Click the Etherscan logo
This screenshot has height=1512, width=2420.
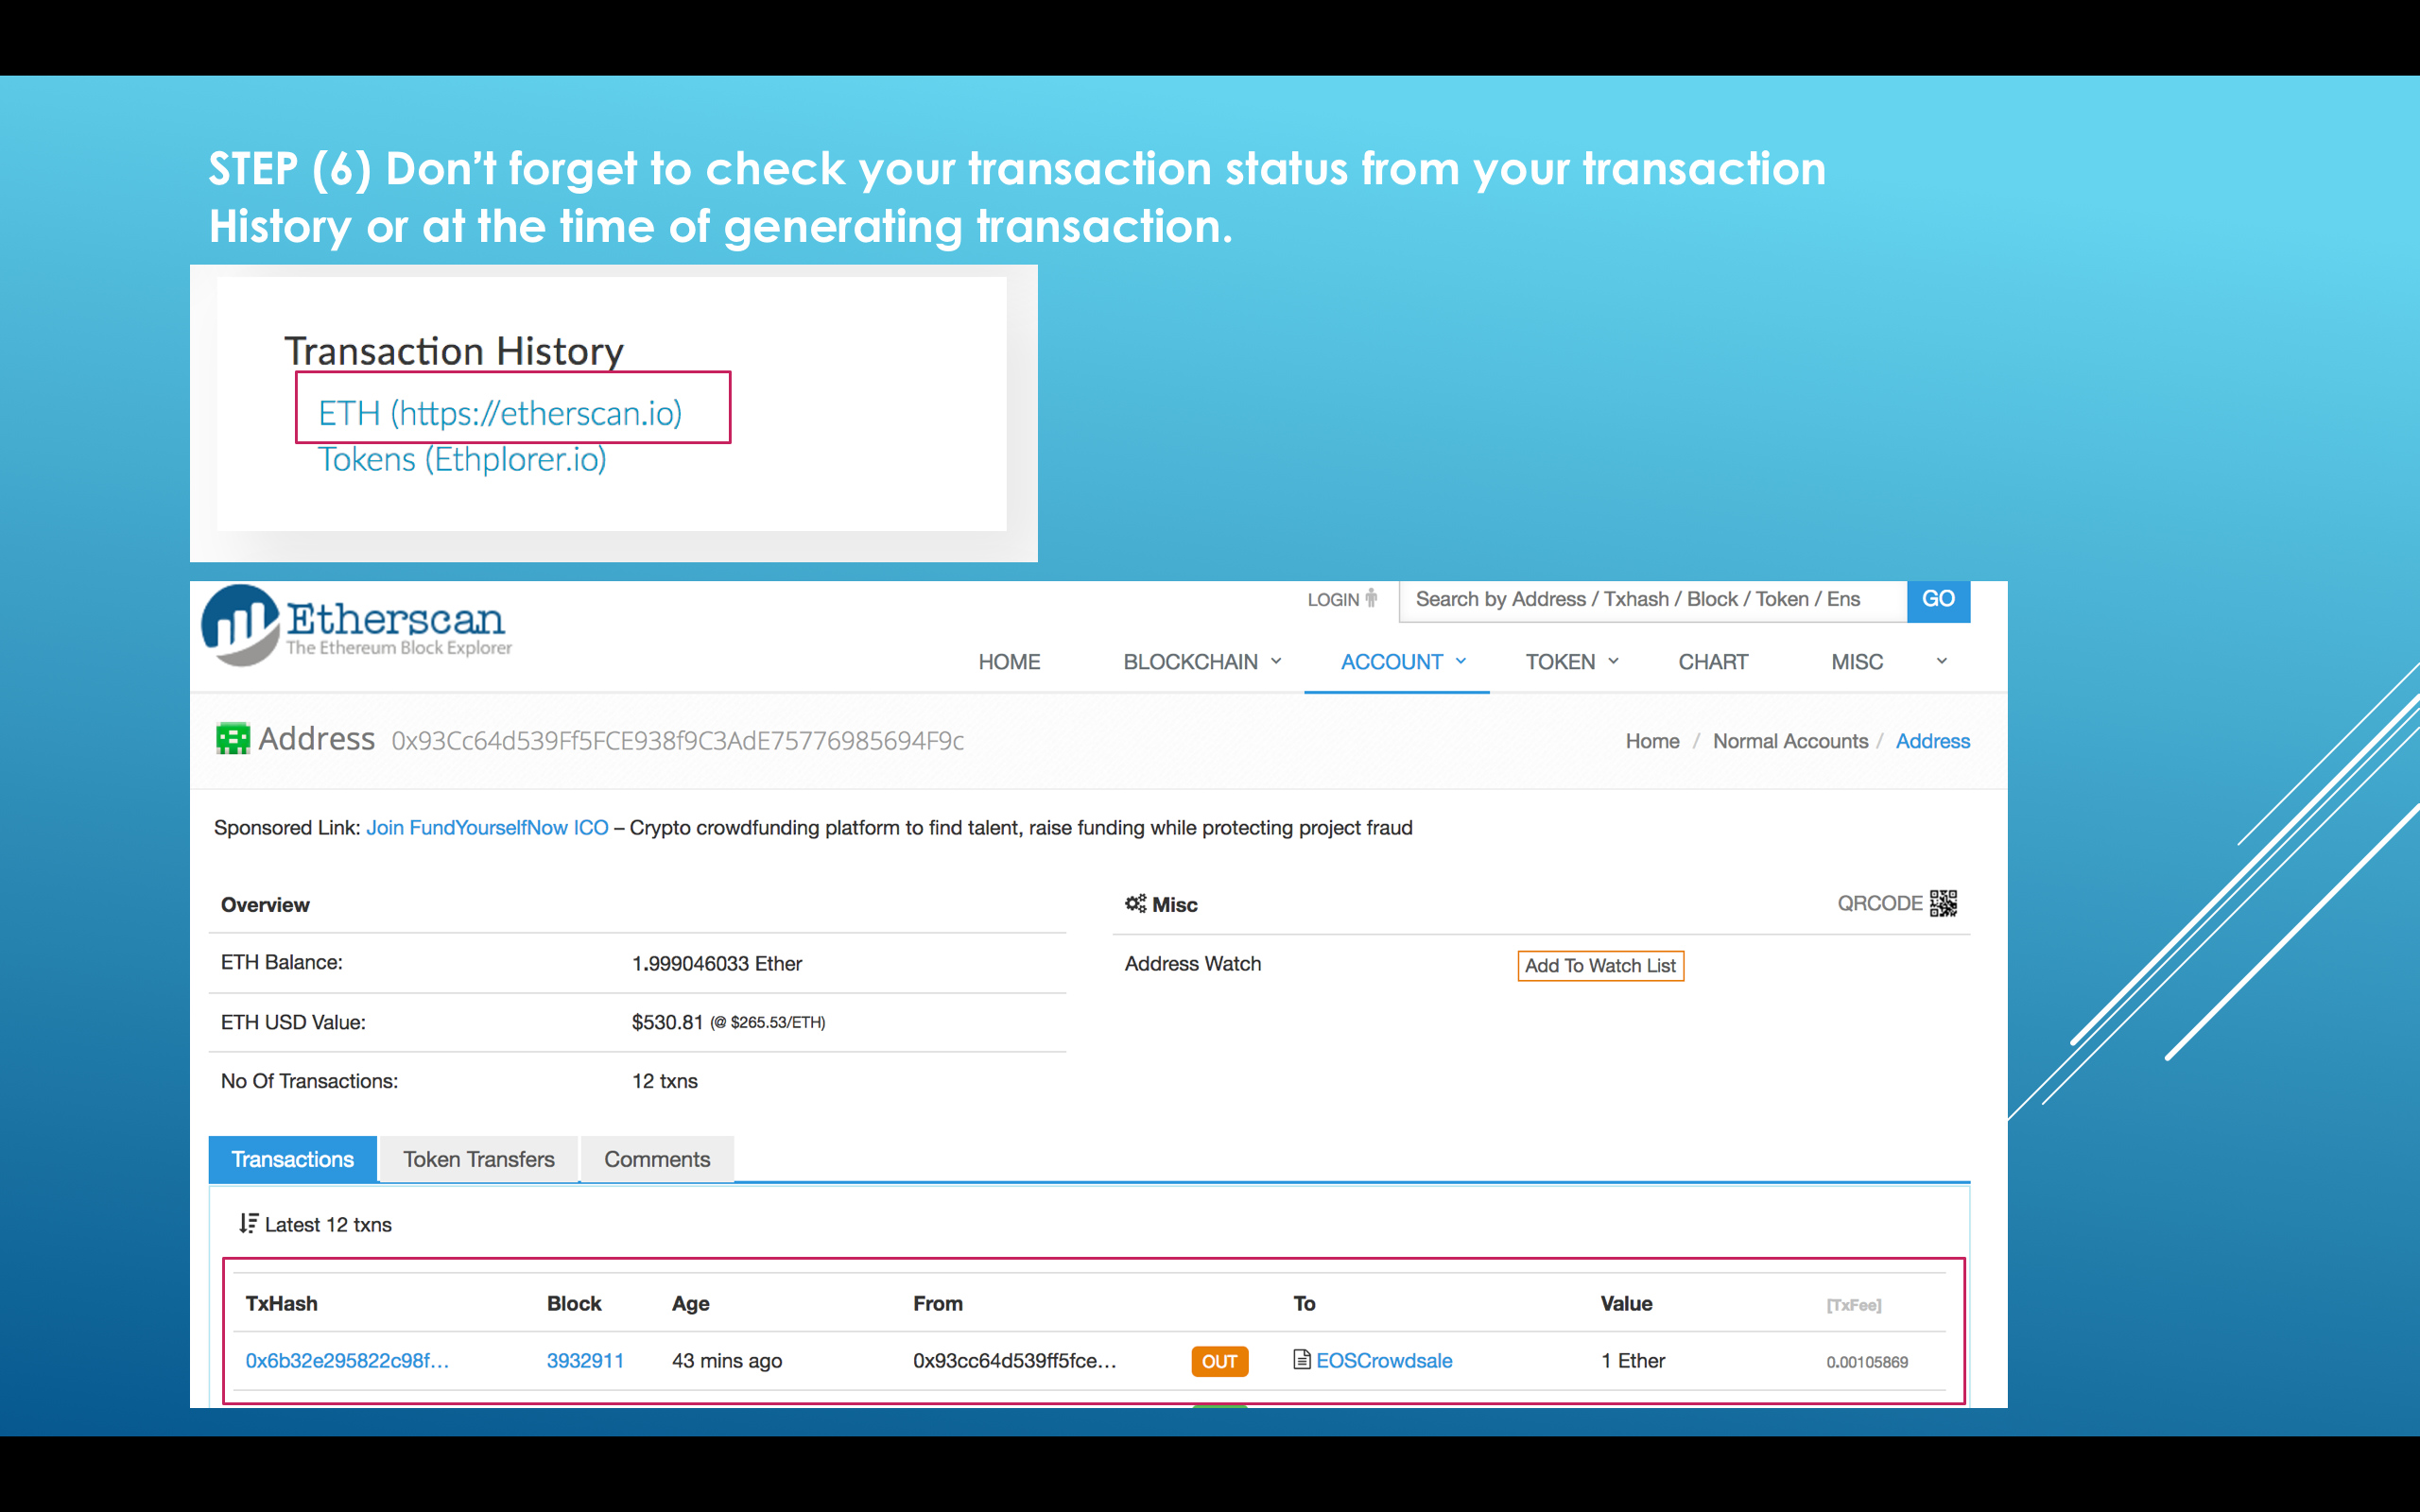coord(357,626)
